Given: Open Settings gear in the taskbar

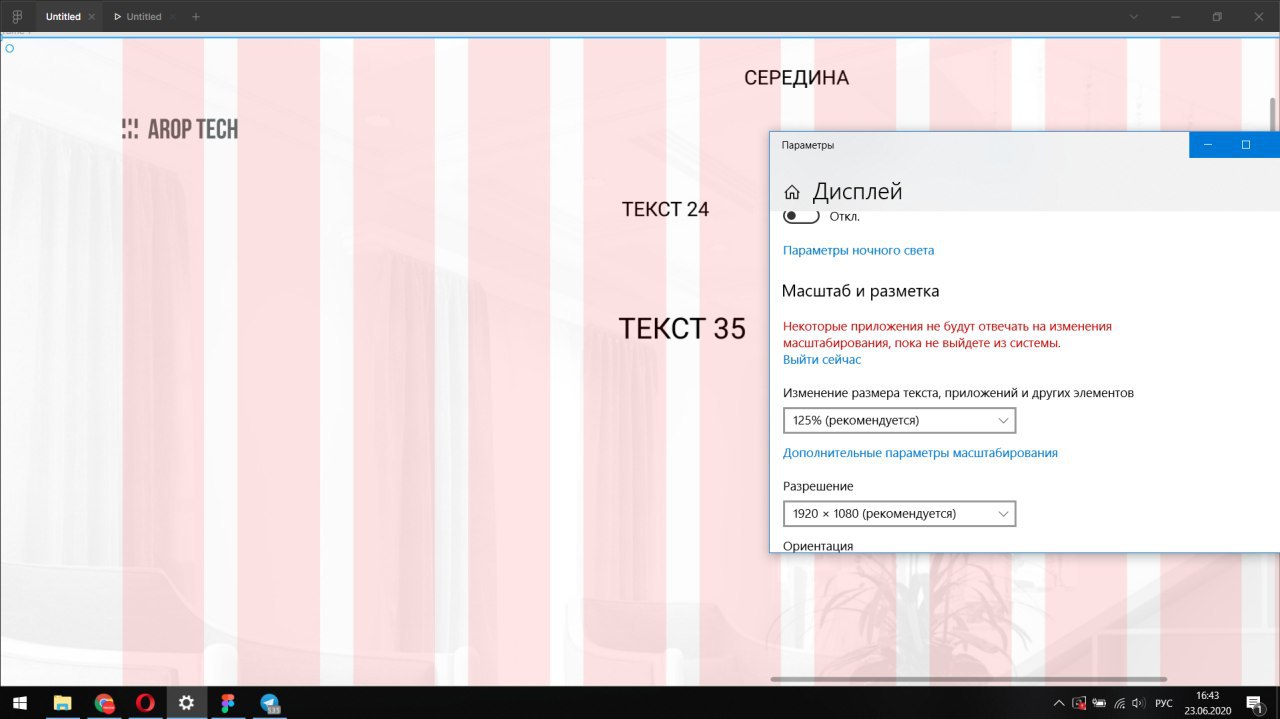Looking at the screenshot, I should click(x=186, y=703).
